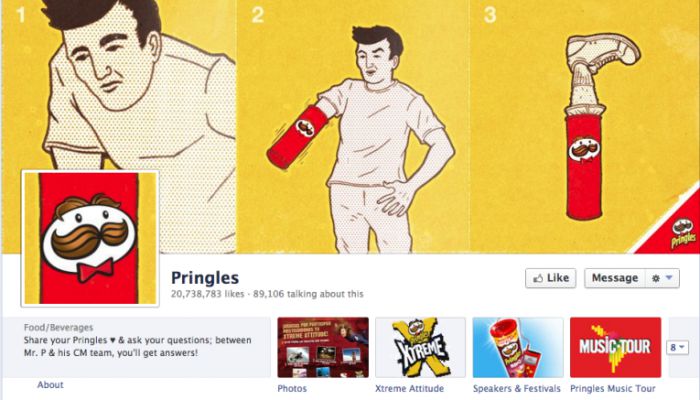
Task: Click the 89,106 talking about this count
Action: coord(308,295)
